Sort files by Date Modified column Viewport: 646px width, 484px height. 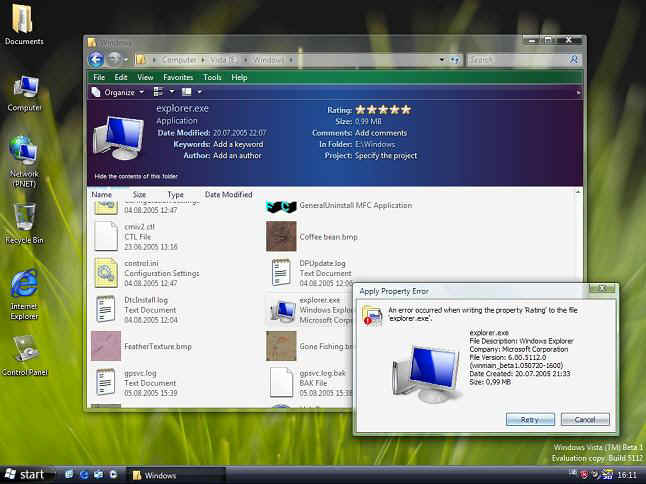tap(228, 195)
